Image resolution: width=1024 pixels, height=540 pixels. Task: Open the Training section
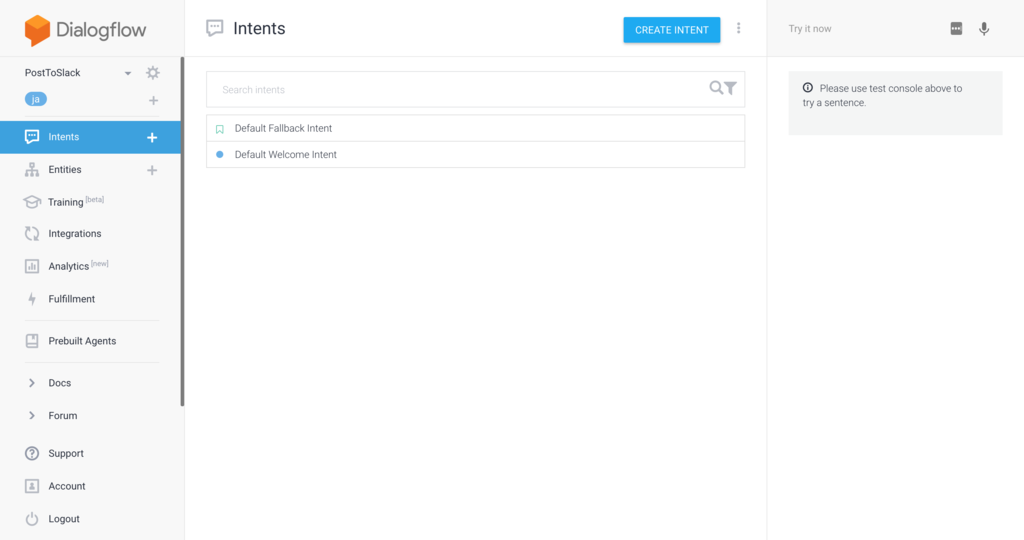pos(65,202)
